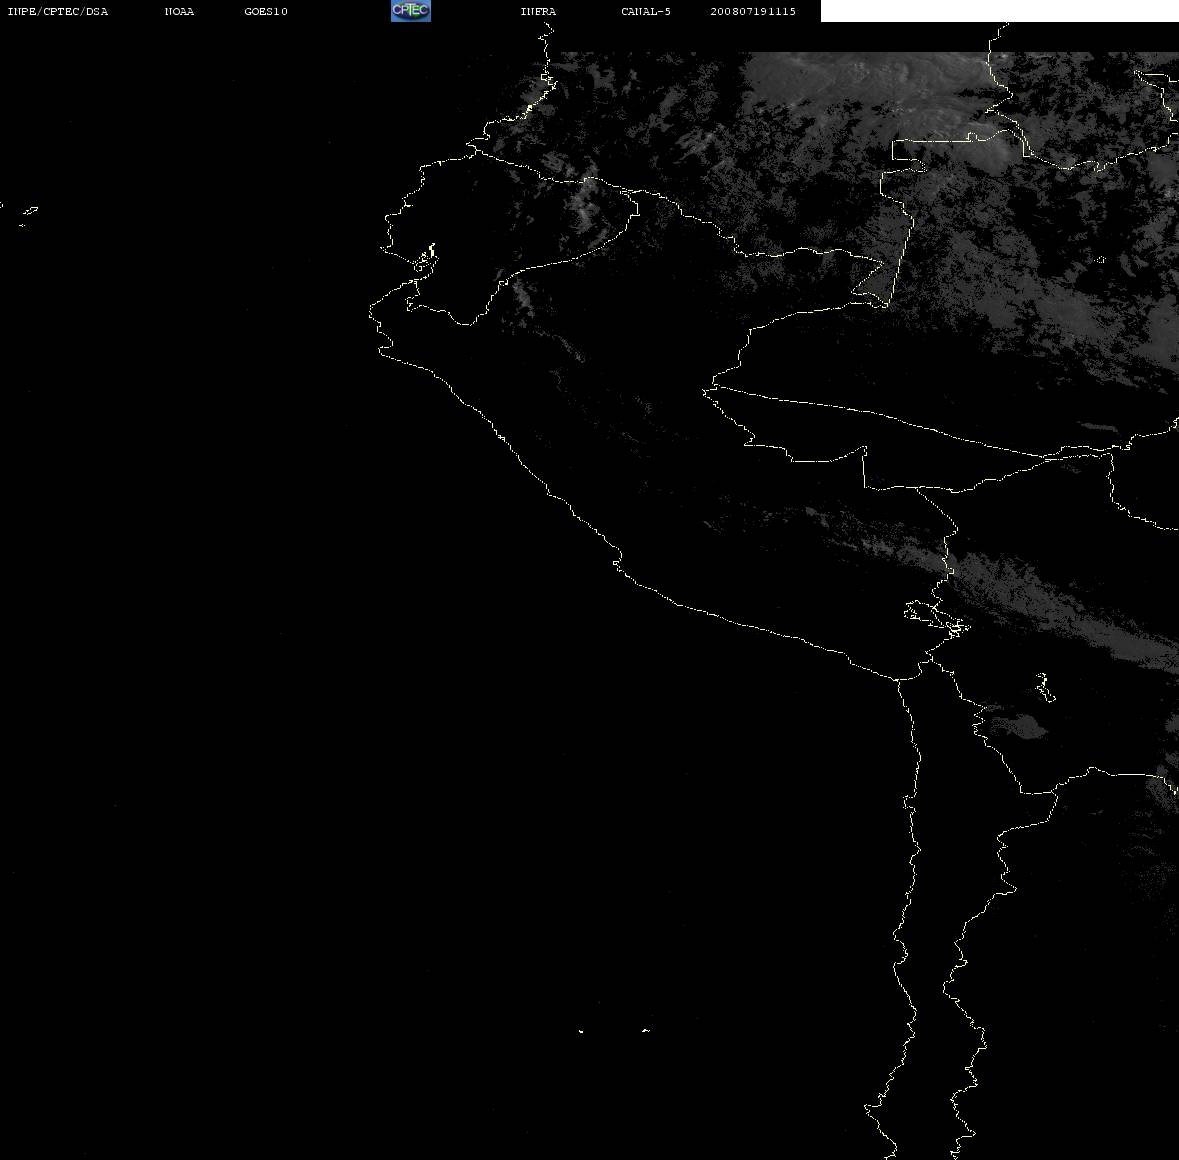Click the INPE/CPTEC/DSA header label
1179x1160 pixels.
click(x=58, y=11)
